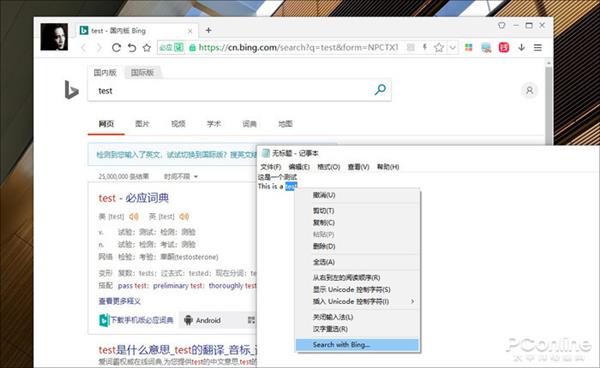Image resolution: width=600 pixels, height=368 pixels.
Task: Open the 'test - 必应词典' result heading
Action: click(x=134, y=198)
